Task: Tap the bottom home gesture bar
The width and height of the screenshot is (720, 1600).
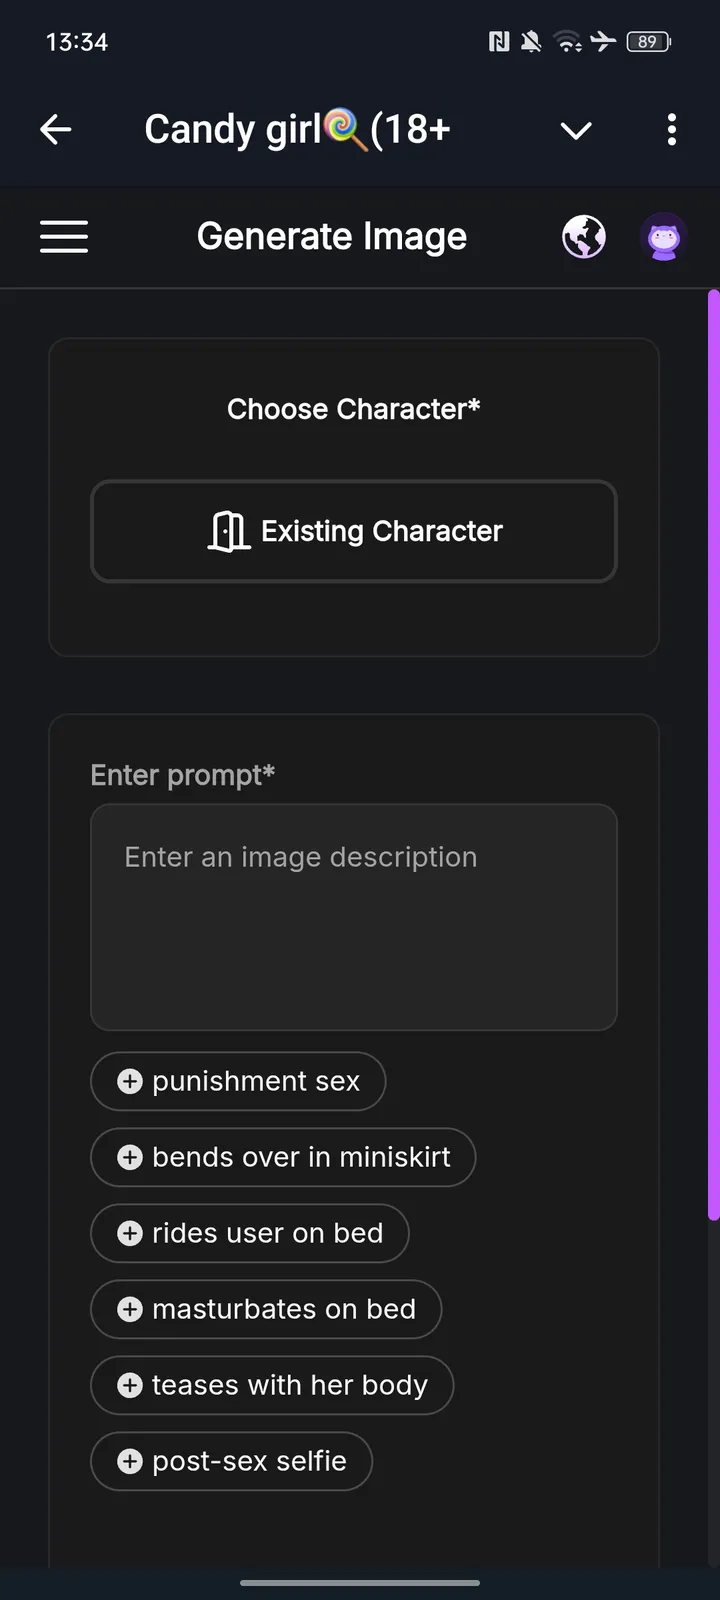Action: click(360, 1582)
